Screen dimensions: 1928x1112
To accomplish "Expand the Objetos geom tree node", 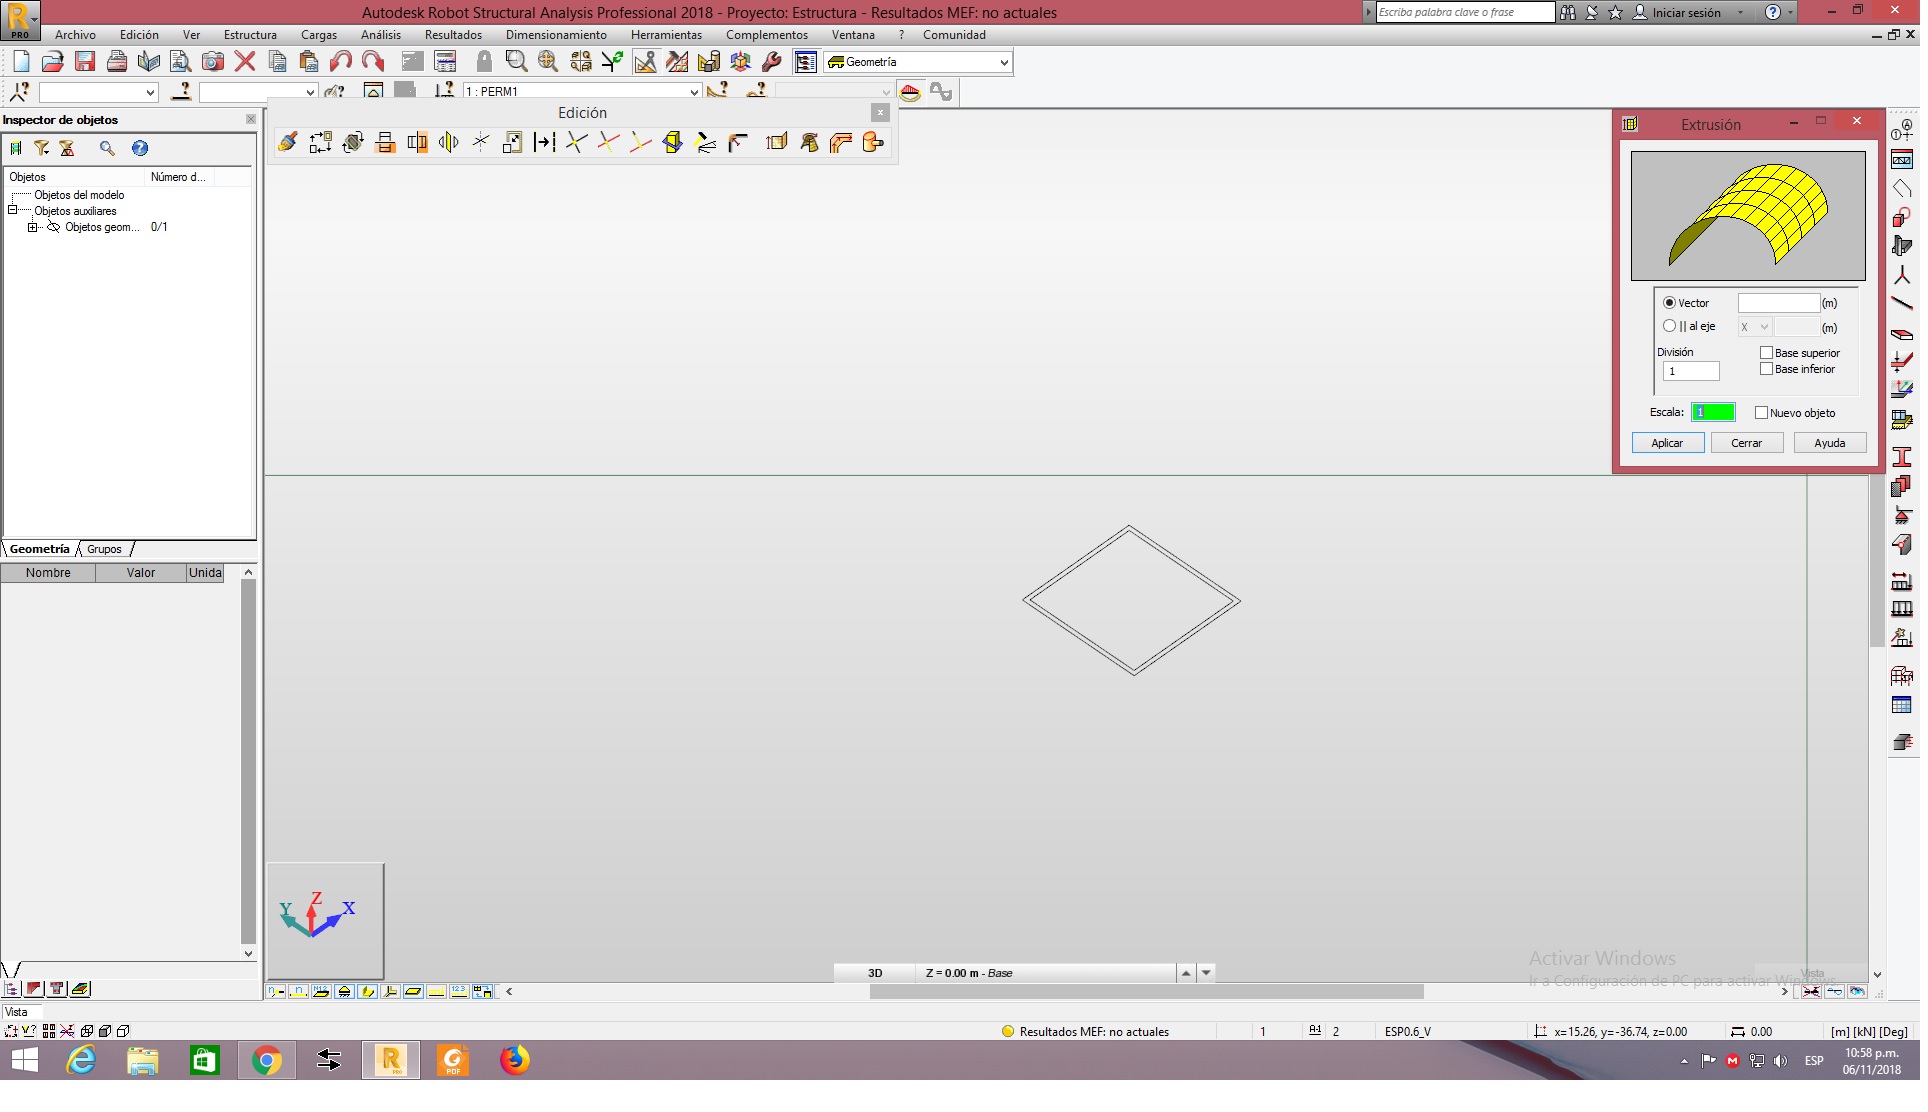I will point(33,227).
